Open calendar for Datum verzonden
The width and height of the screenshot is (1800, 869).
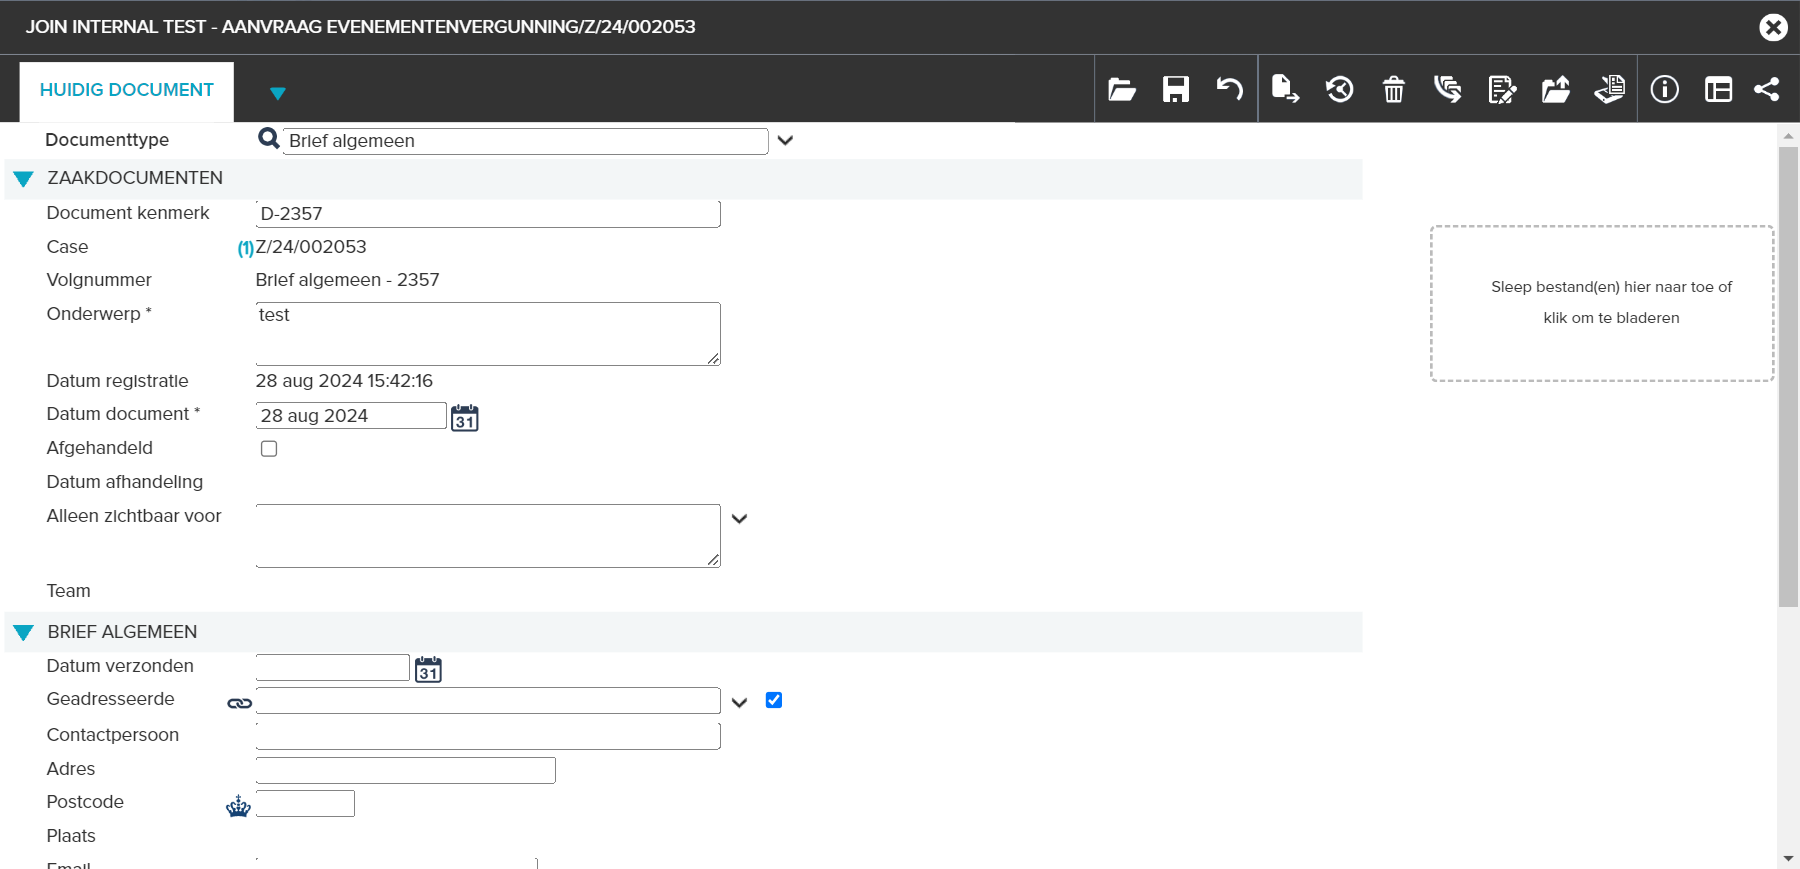coord(428,670)
